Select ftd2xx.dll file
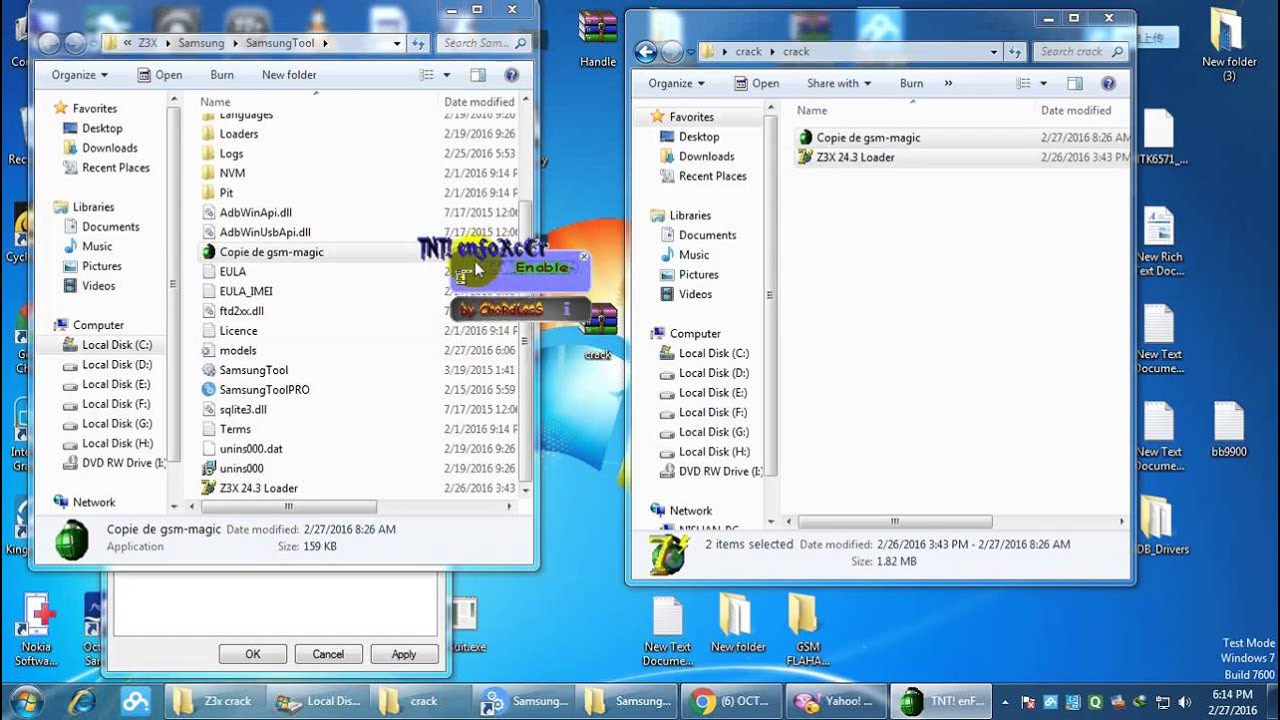 pyautogui.click(x=233, y=311)
